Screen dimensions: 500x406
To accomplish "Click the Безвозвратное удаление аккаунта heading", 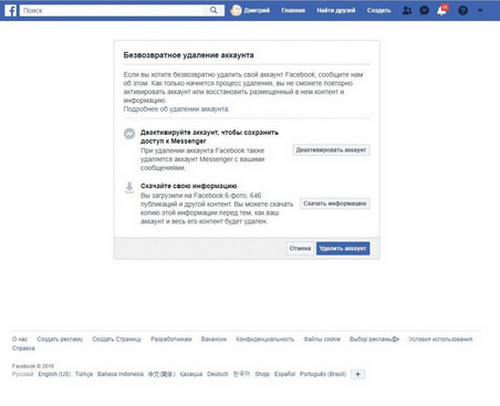I will tap(189, 55).
